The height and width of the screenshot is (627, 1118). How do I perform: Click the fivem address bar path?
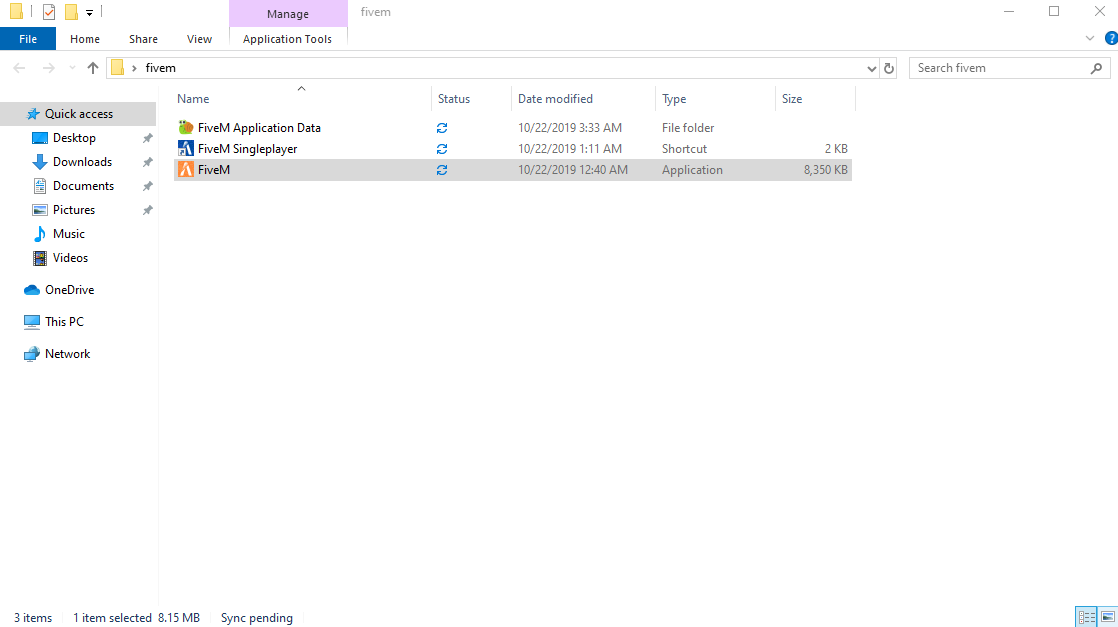click(160, 68)
